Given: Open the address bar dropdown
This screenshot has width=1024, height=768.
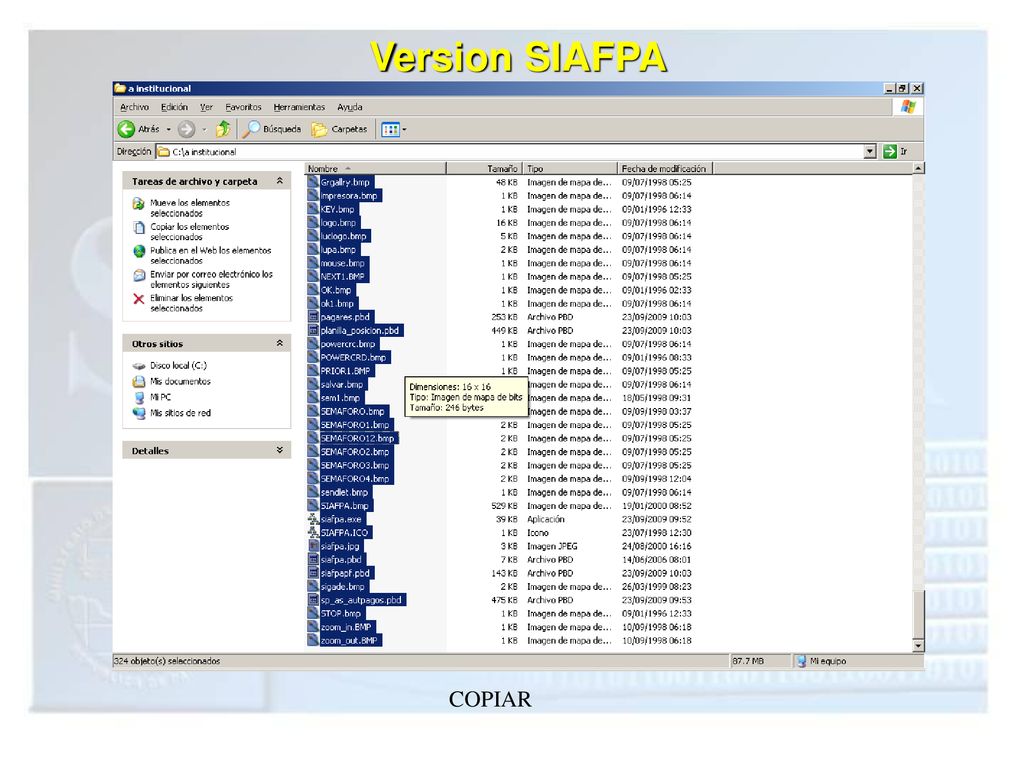Looking at the screenshot, I should click(870, 152).
